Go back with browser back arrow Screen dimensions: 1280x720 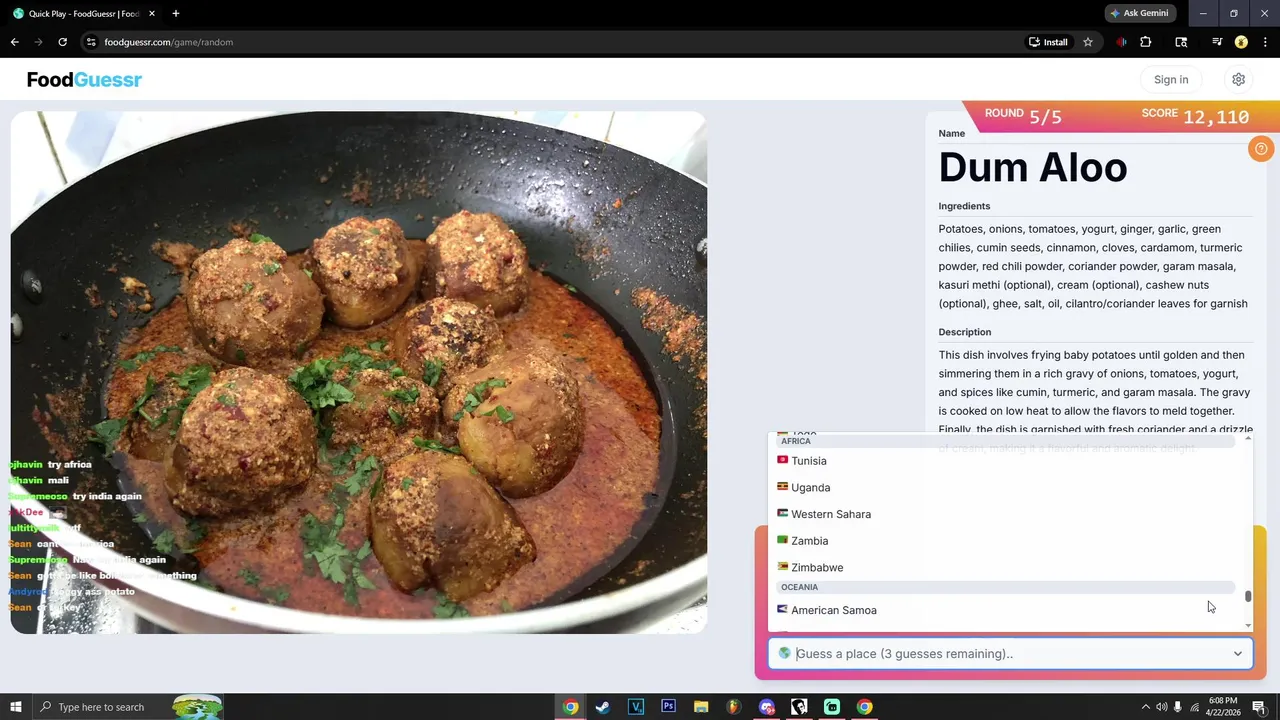tap(14, 42)
